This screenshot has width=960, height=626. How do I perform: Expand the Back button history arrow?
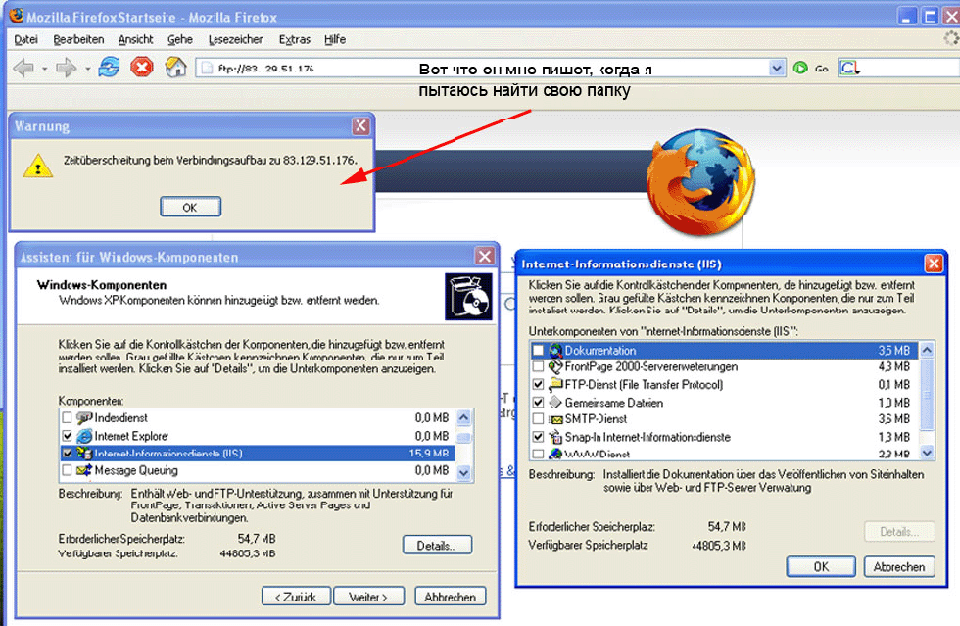[44, 69]
